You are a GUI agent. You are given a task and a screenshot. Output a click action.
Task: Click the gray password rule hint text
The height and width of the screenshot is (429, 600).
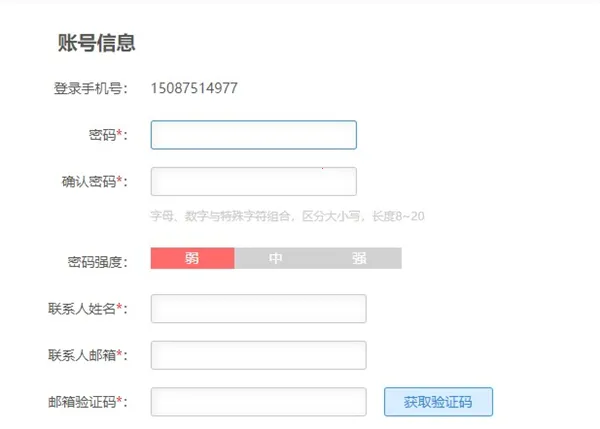click(287, 216)
